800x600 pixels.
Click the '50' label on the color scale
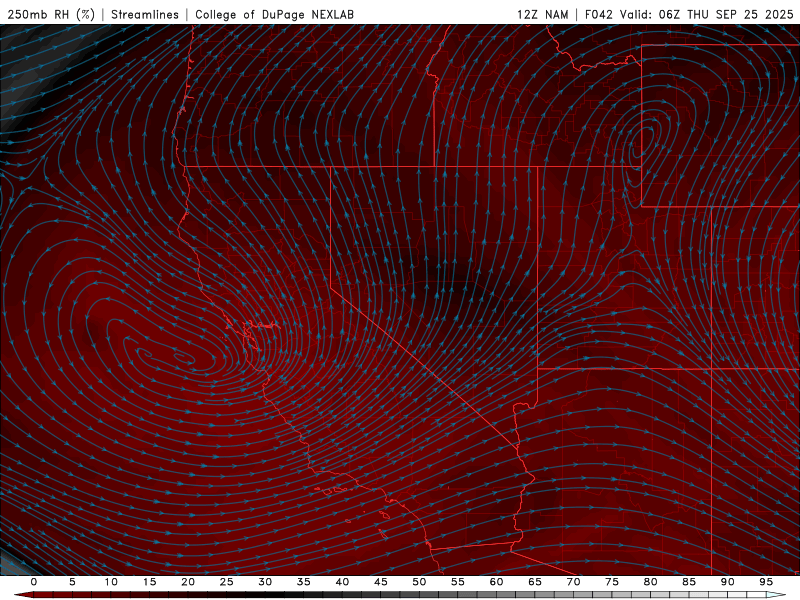(x=419, y=582)
